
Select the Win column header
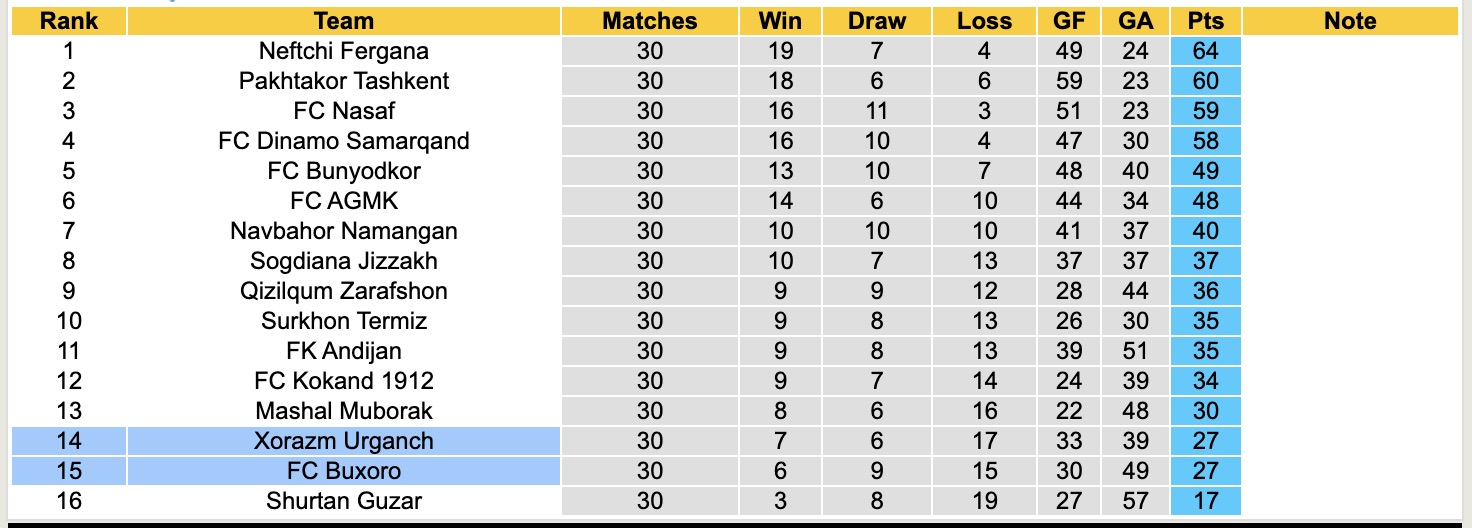pos(780,21)
